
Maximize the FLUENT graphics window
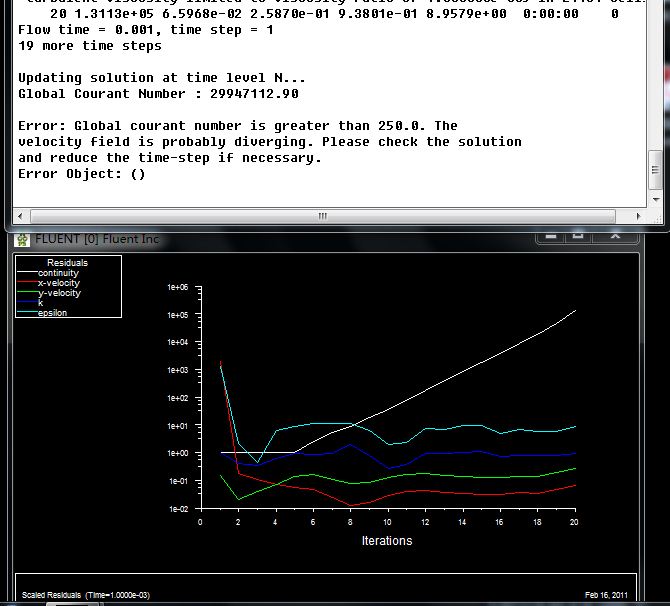coord(578,236)
